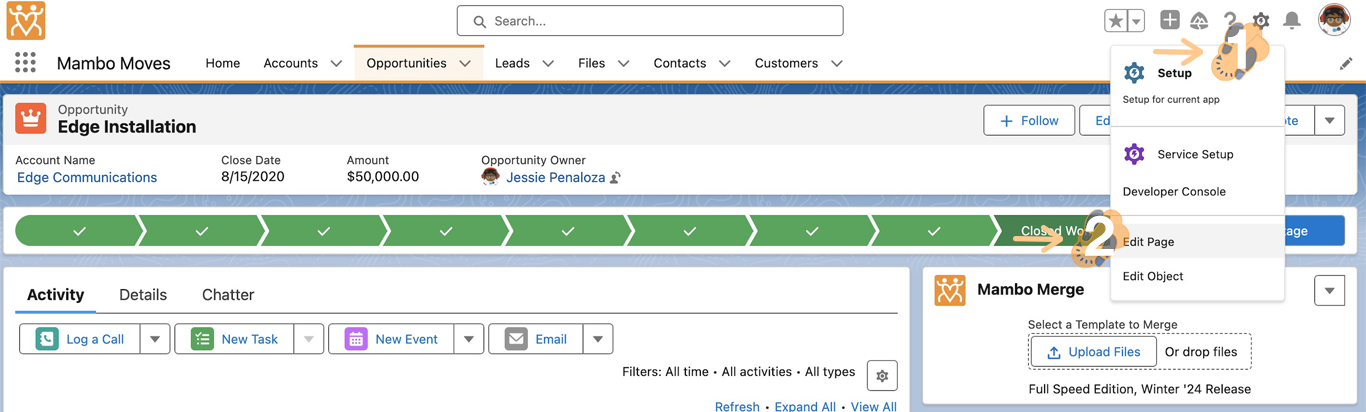The image size is (1366, 412).
Task: Click the notifications bell icon
Action: click(x=1292, y=21)
